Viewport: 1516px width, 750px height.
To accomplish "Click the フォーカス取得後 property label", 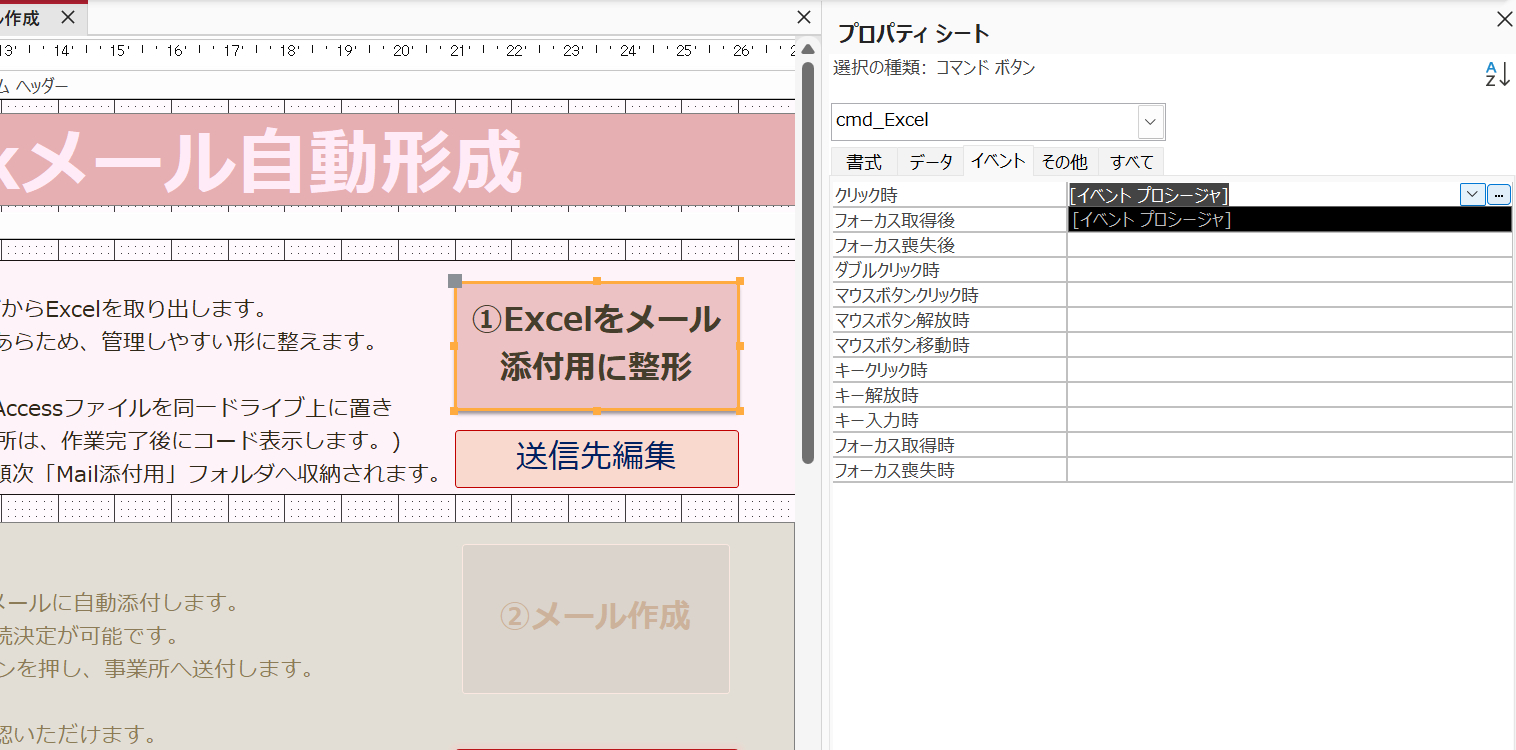I will point(895,220).
